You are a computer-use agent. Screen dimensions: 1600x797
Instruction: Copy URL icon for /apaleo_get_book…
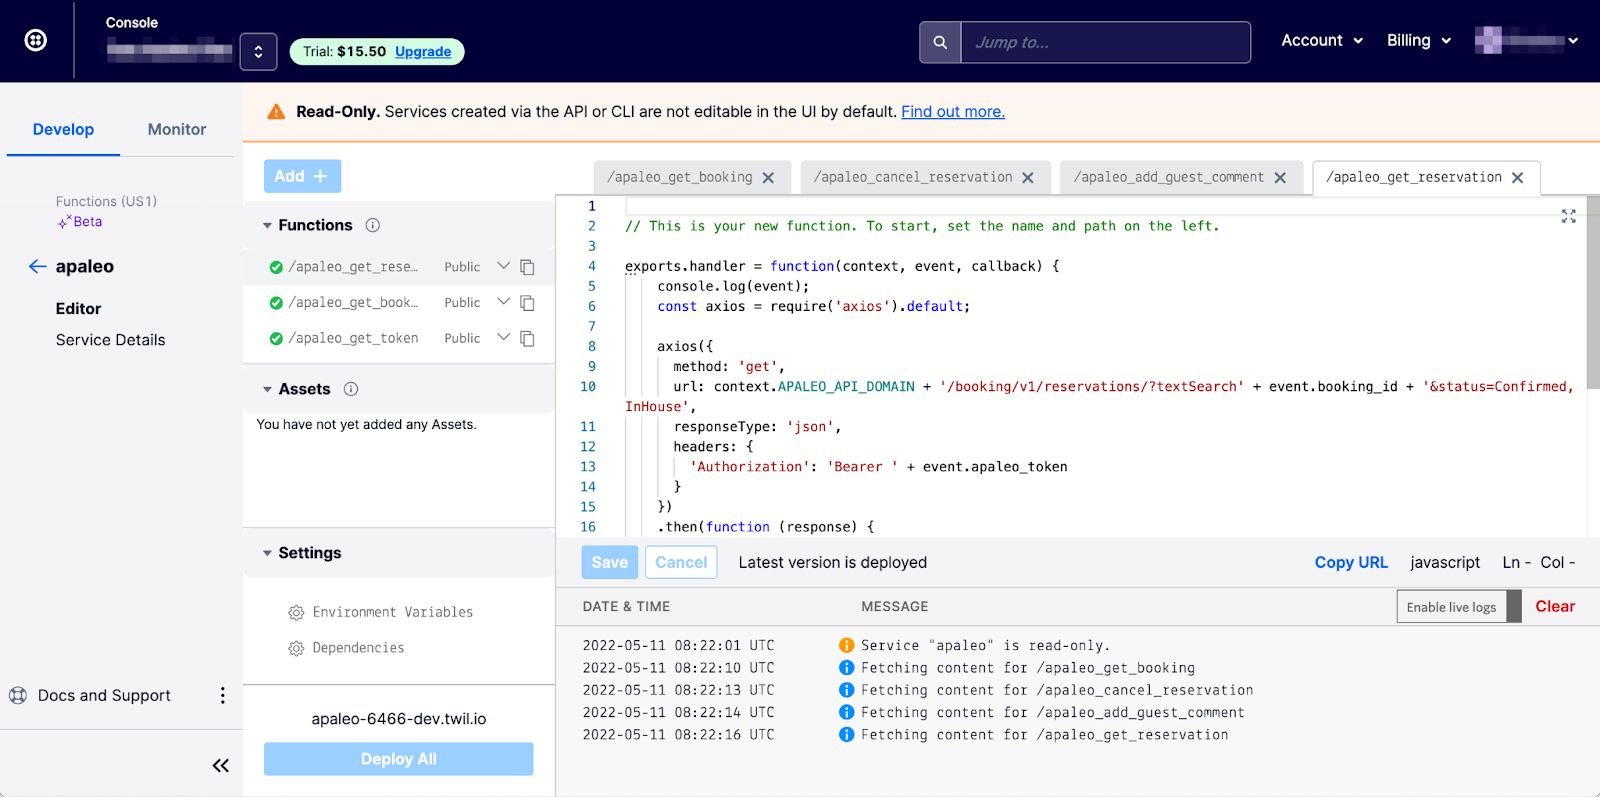click(527, 302)
